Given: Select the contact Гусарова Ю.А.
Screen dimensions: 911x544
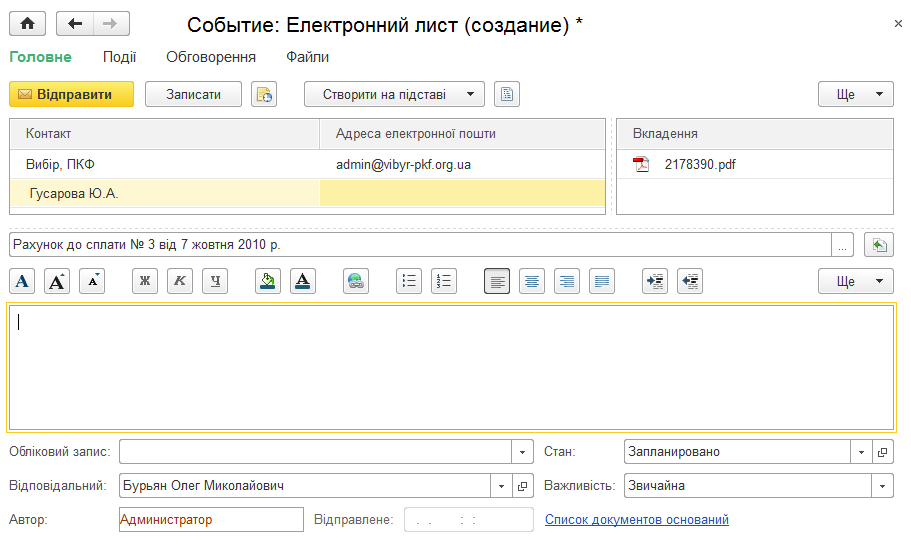Looking at the screenshot, I should (164, 194).
